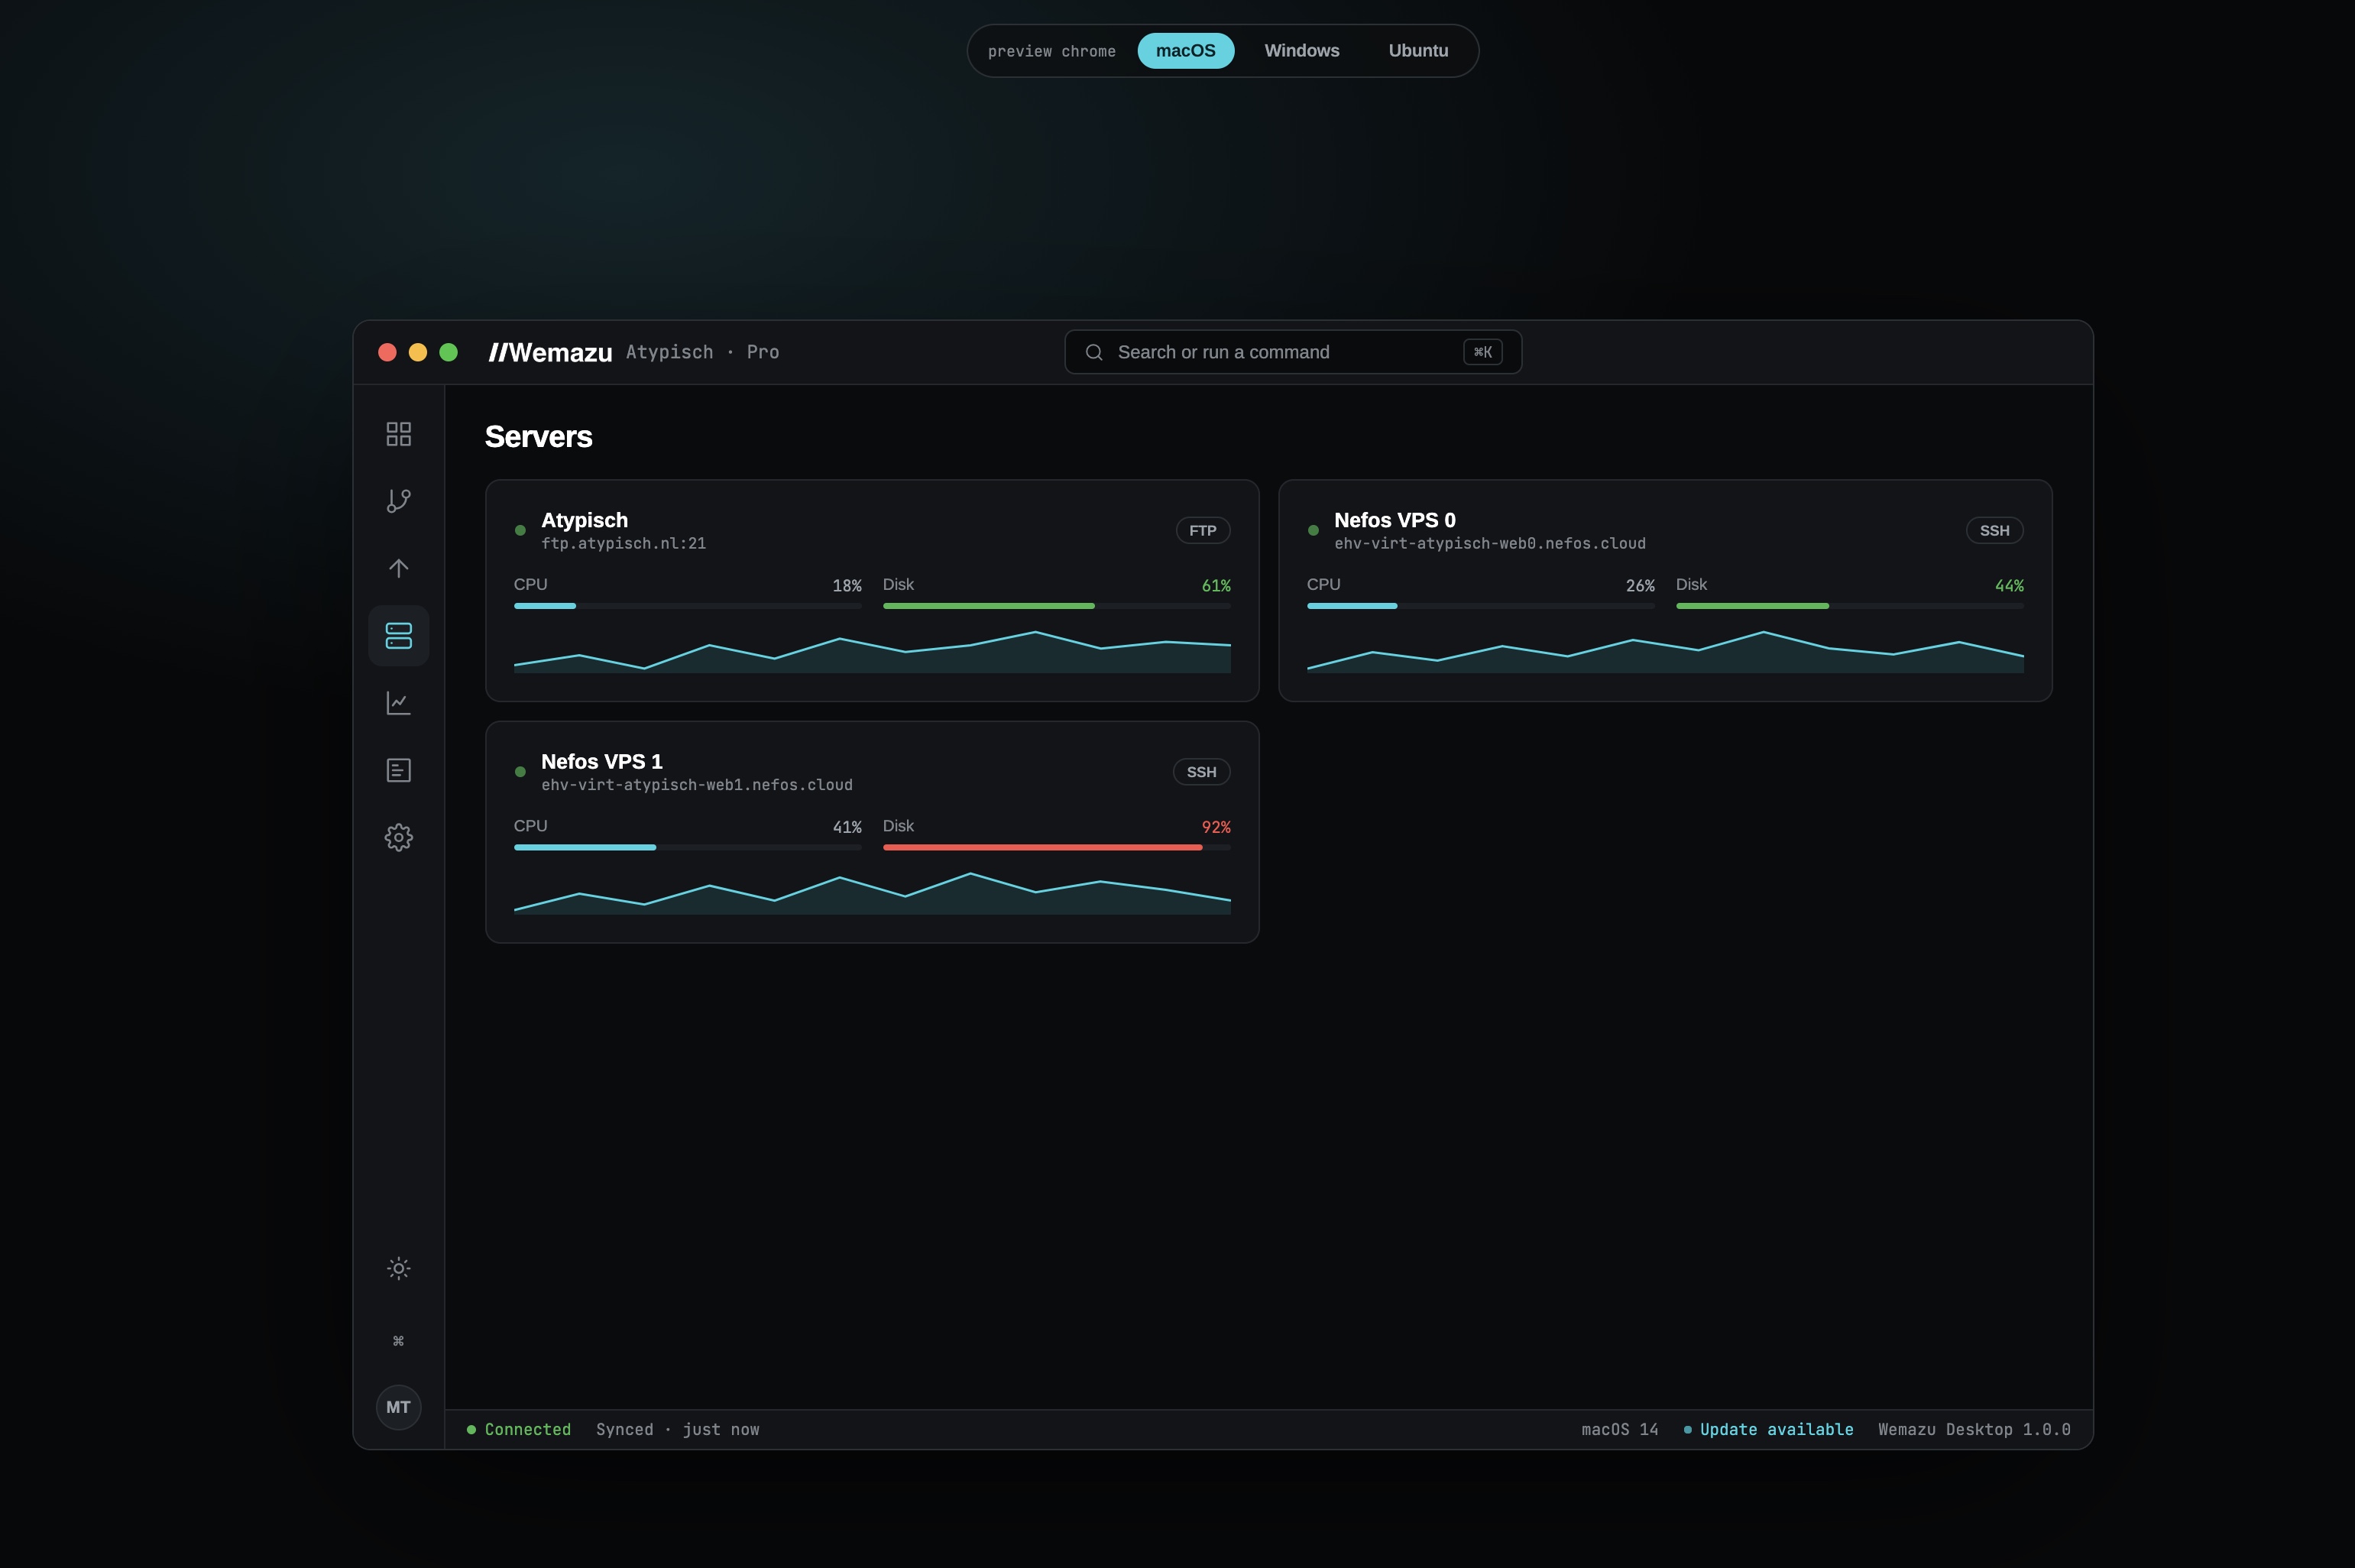Click the ehv-virt-atypisch-web0.nefos.cloud hostname
The height and width of the screenshot is (1568, 2355).
tap(1489, 543)
